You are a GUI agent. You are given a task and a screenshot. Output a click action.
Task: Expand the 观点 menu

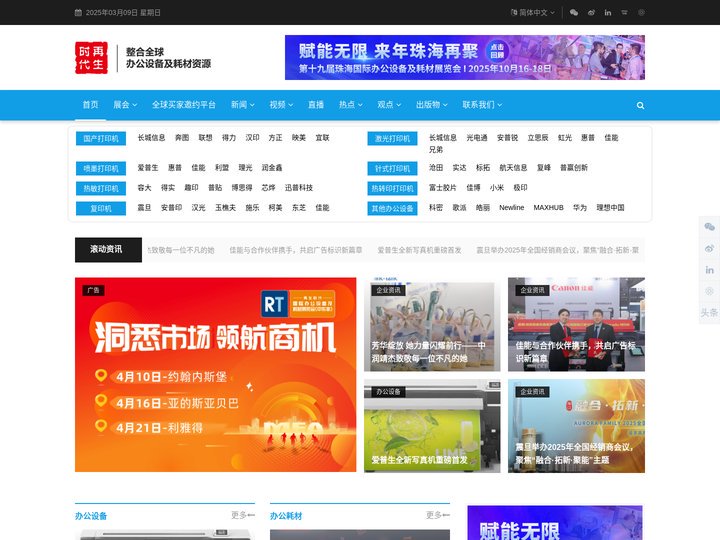[389, 105]
